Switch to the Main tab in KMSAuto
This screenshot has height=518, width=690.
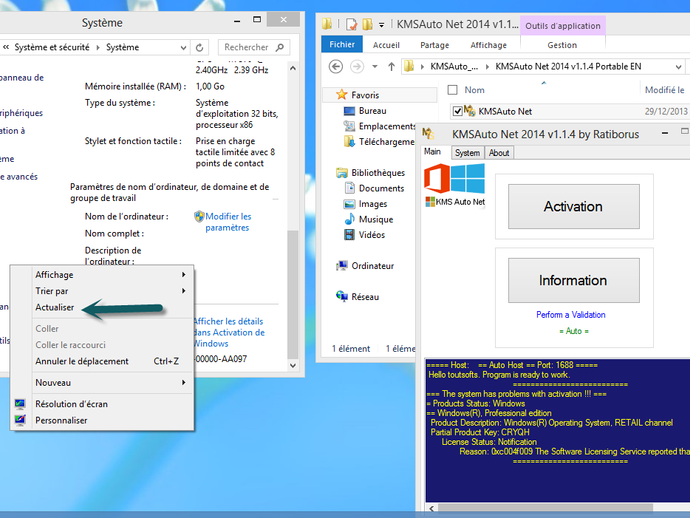coord(432,152)
